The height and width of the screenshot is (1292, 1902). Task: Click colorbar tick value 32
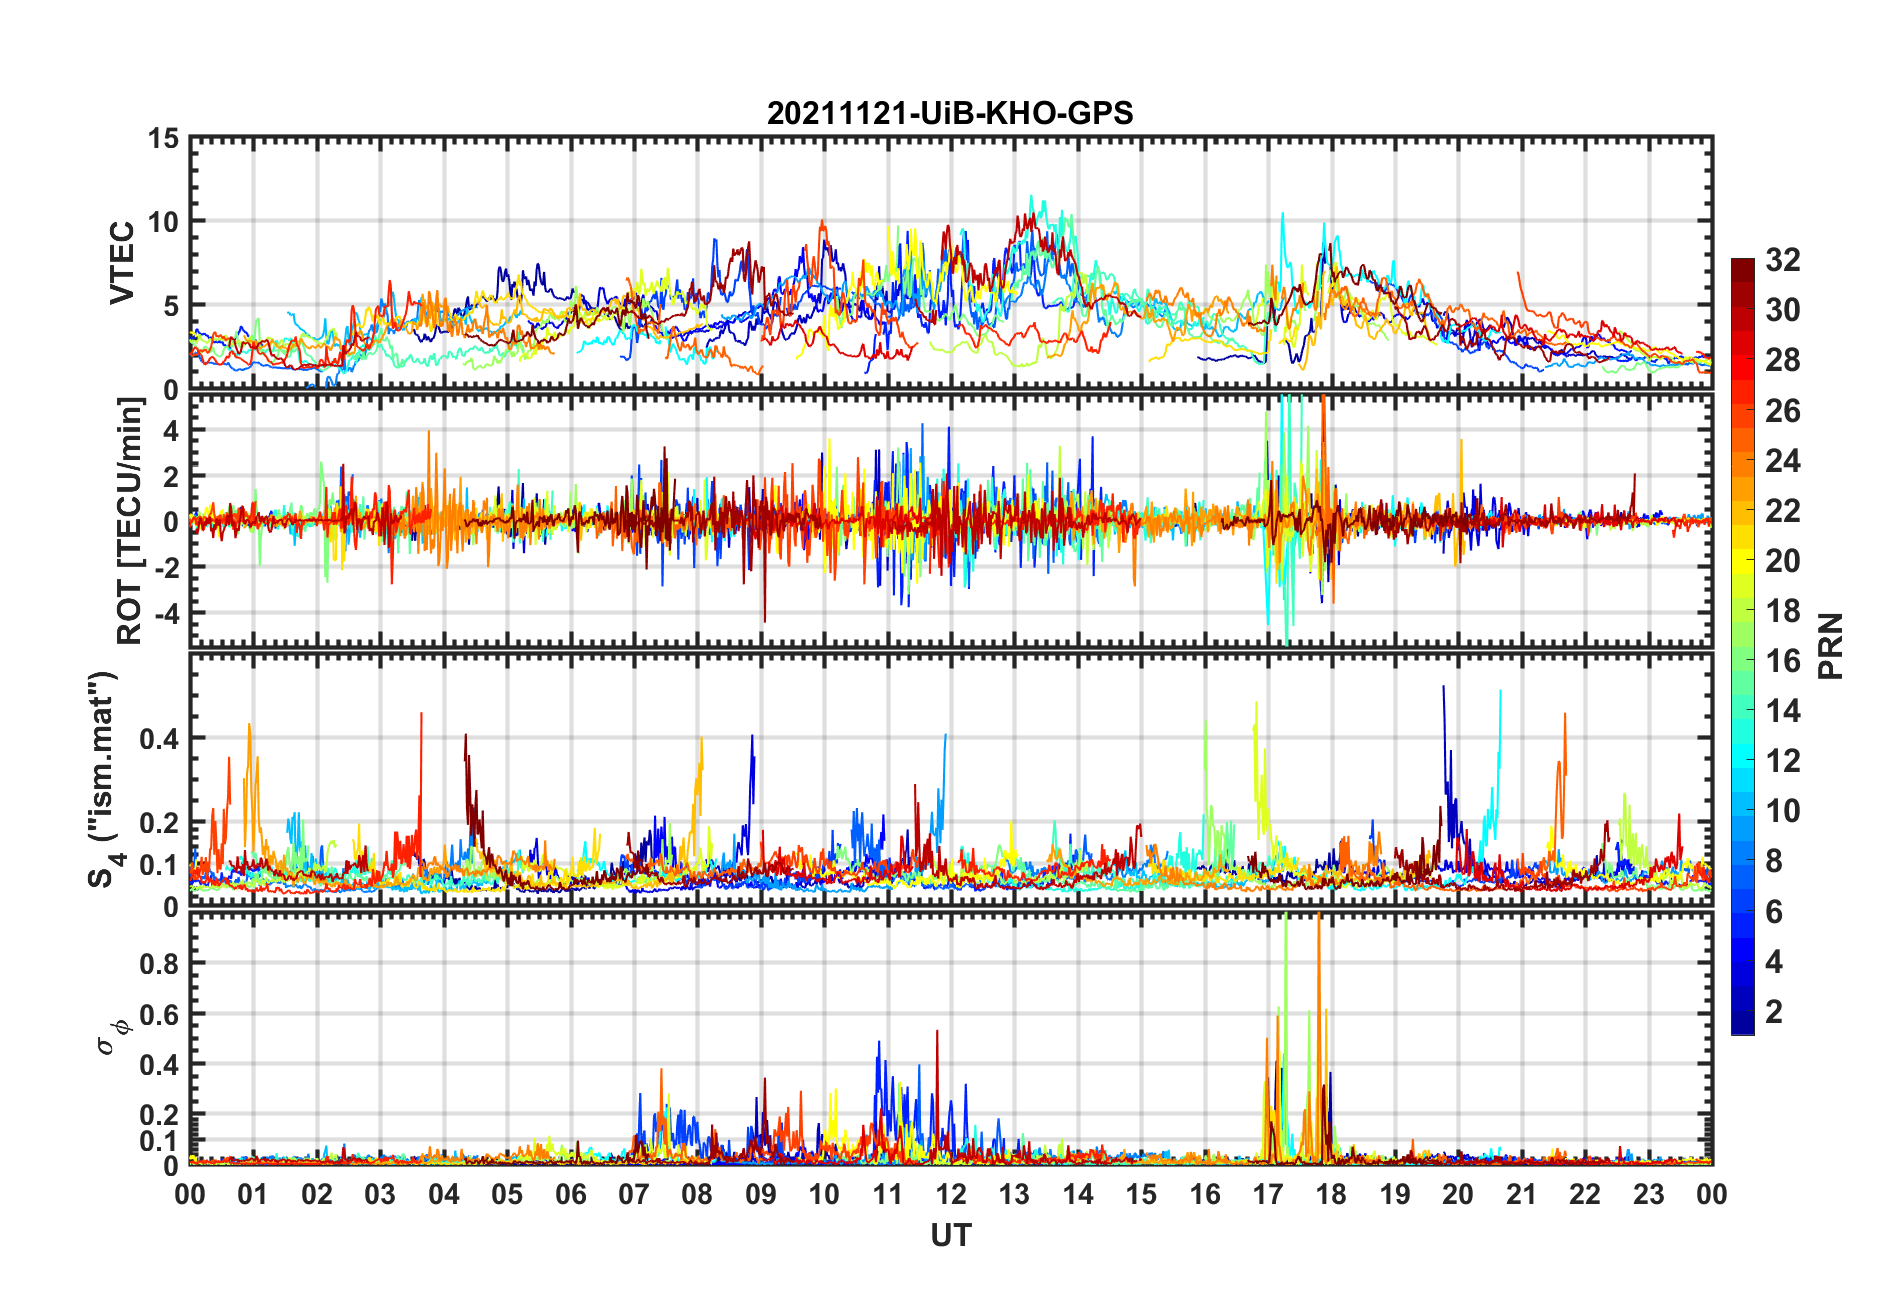point(1782,260)
